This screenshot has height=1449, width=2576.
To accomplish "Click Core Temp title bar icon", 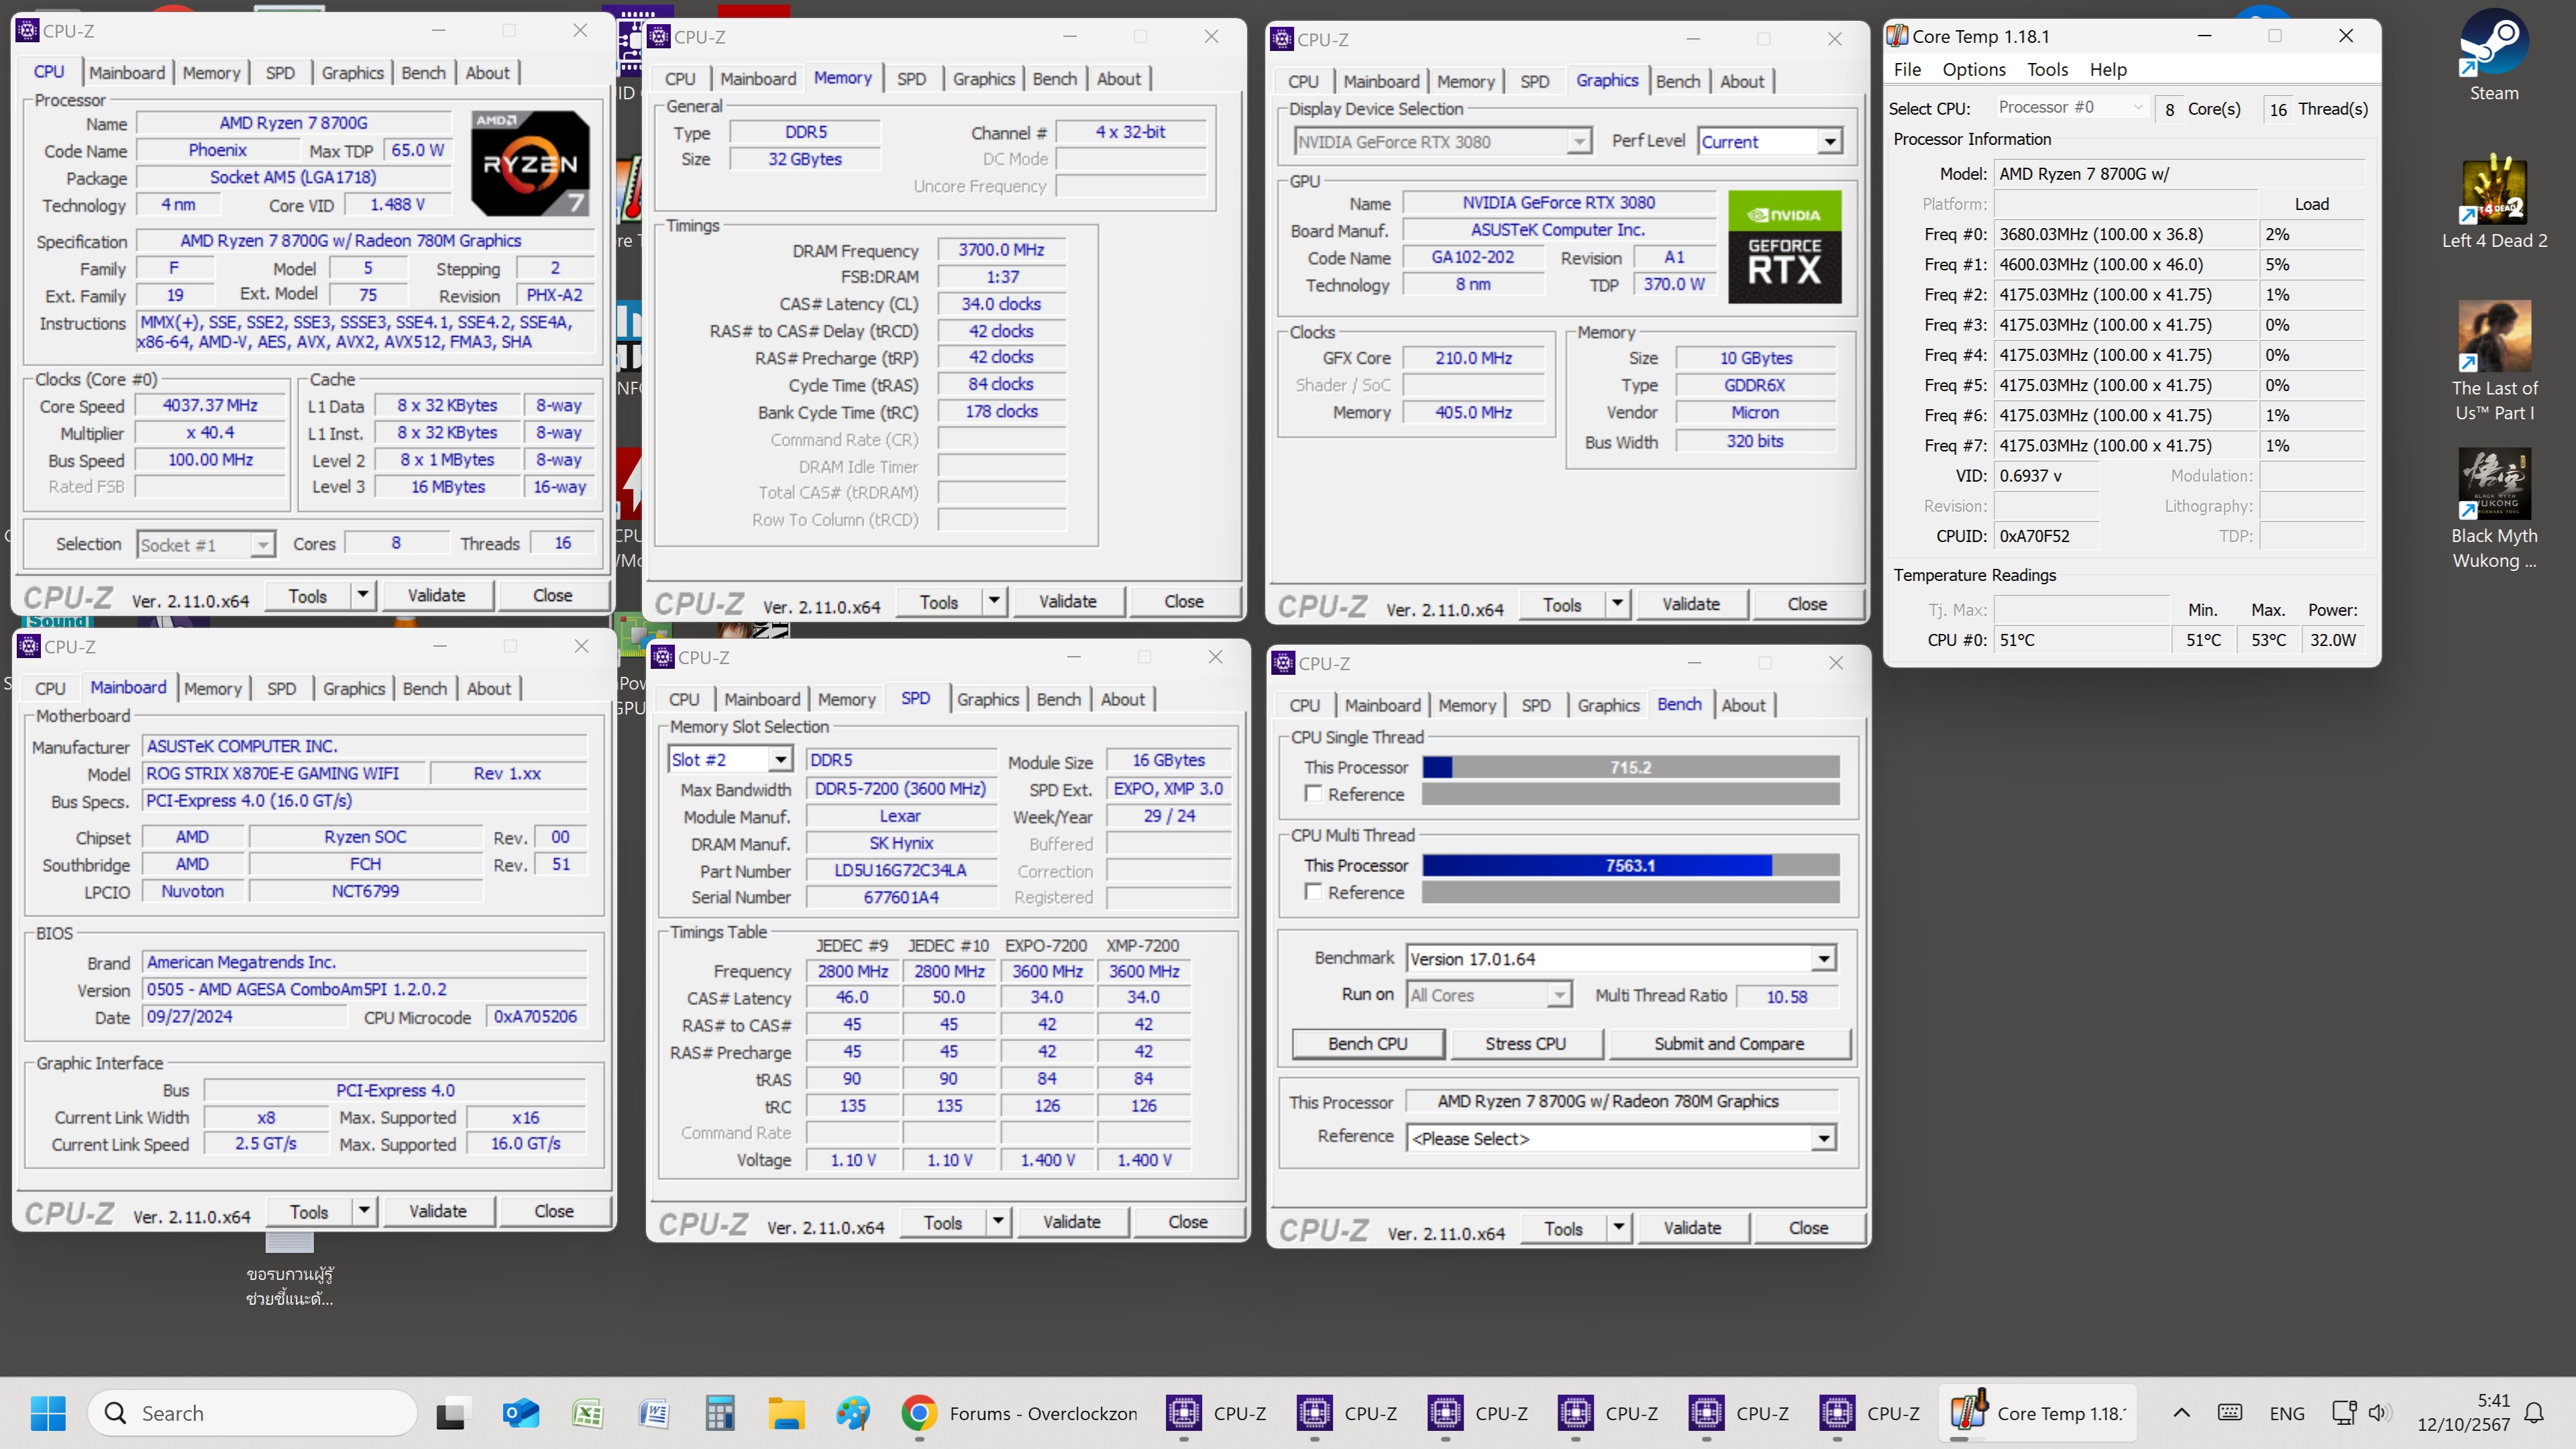I will [x=1897, y=36].
